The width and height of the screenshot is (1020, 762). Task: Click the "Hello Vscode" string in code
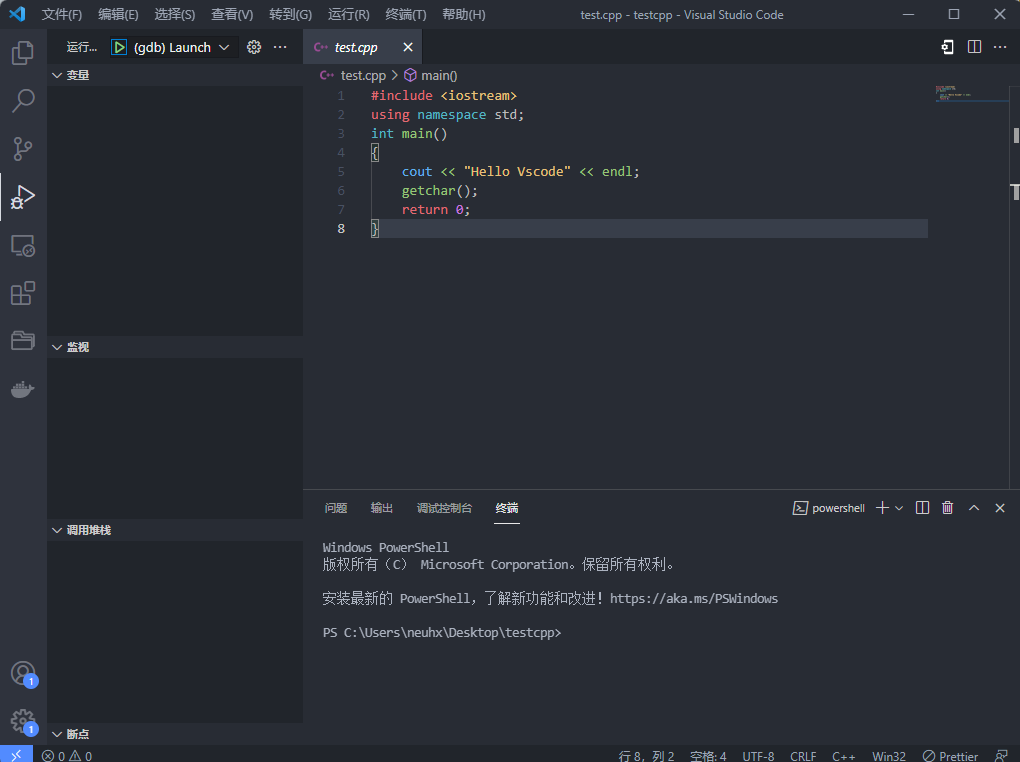(x=517, y=172)
